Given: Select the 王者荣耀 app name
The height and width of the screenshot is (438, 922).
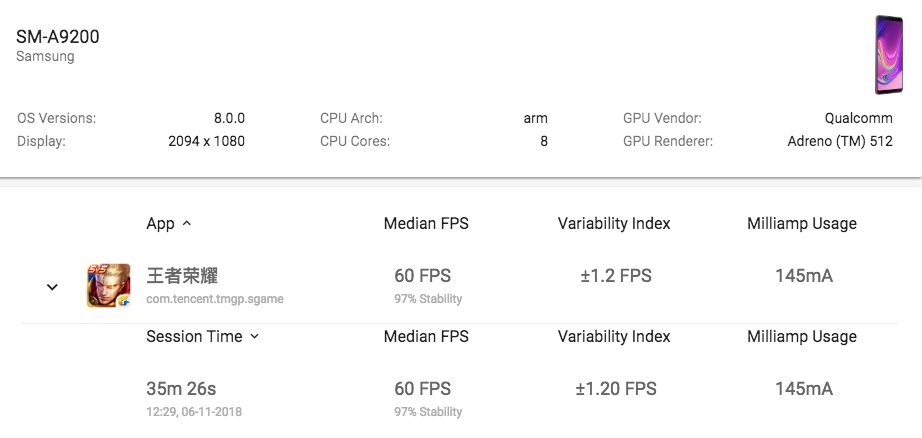Looking at the screenshot, I should 182,275.
